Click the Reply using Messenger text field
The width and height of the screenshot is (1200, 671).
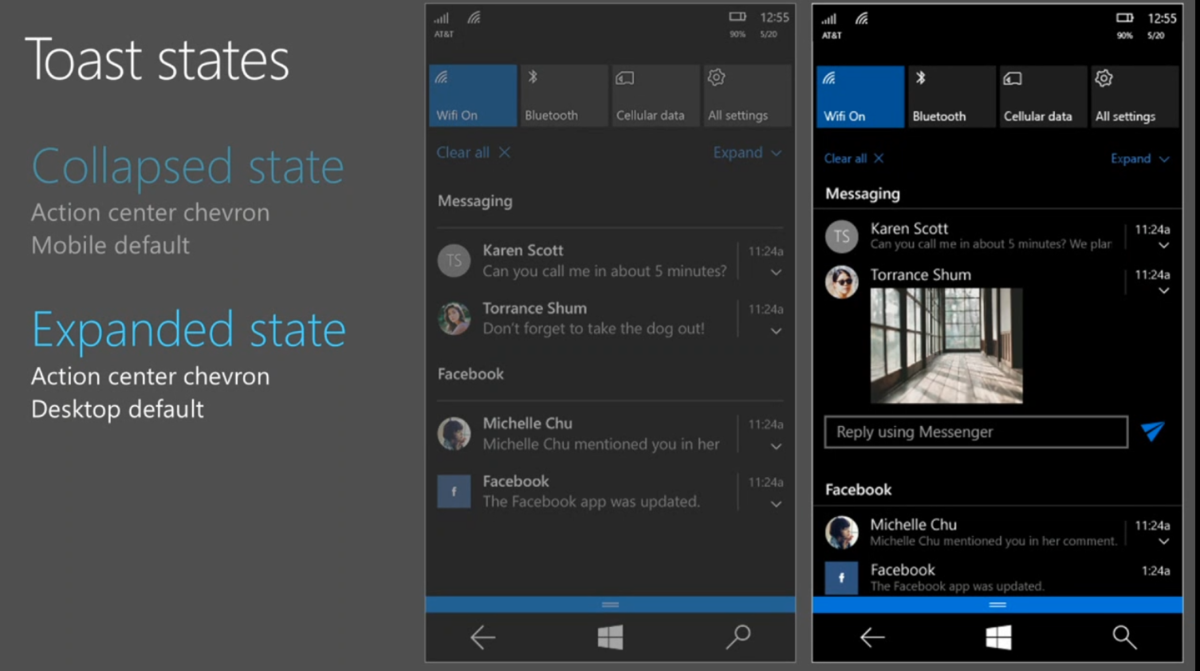(x=975, y=432)
